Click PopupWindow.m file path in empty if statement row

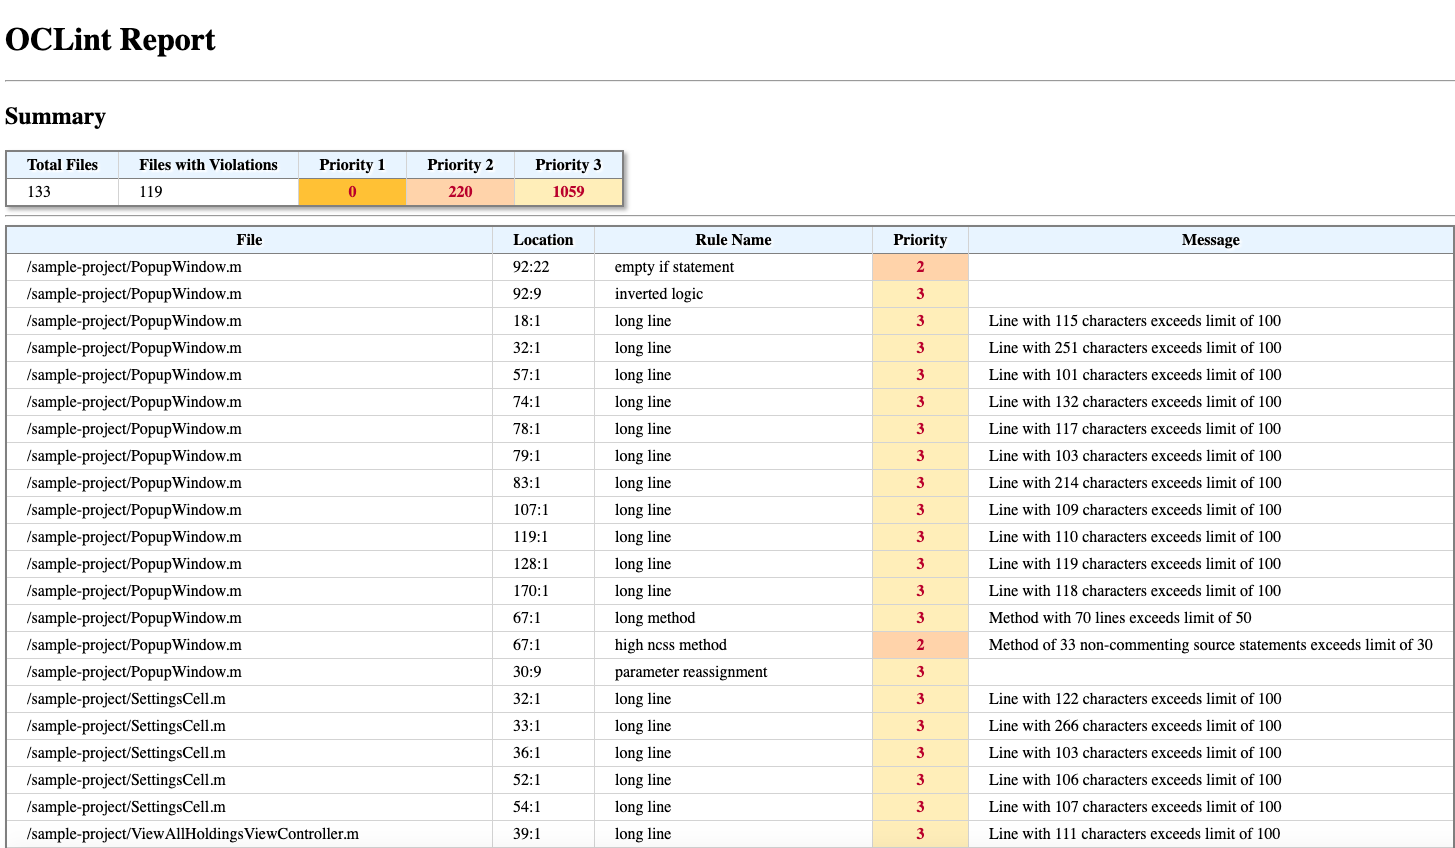tap(134, 267)
